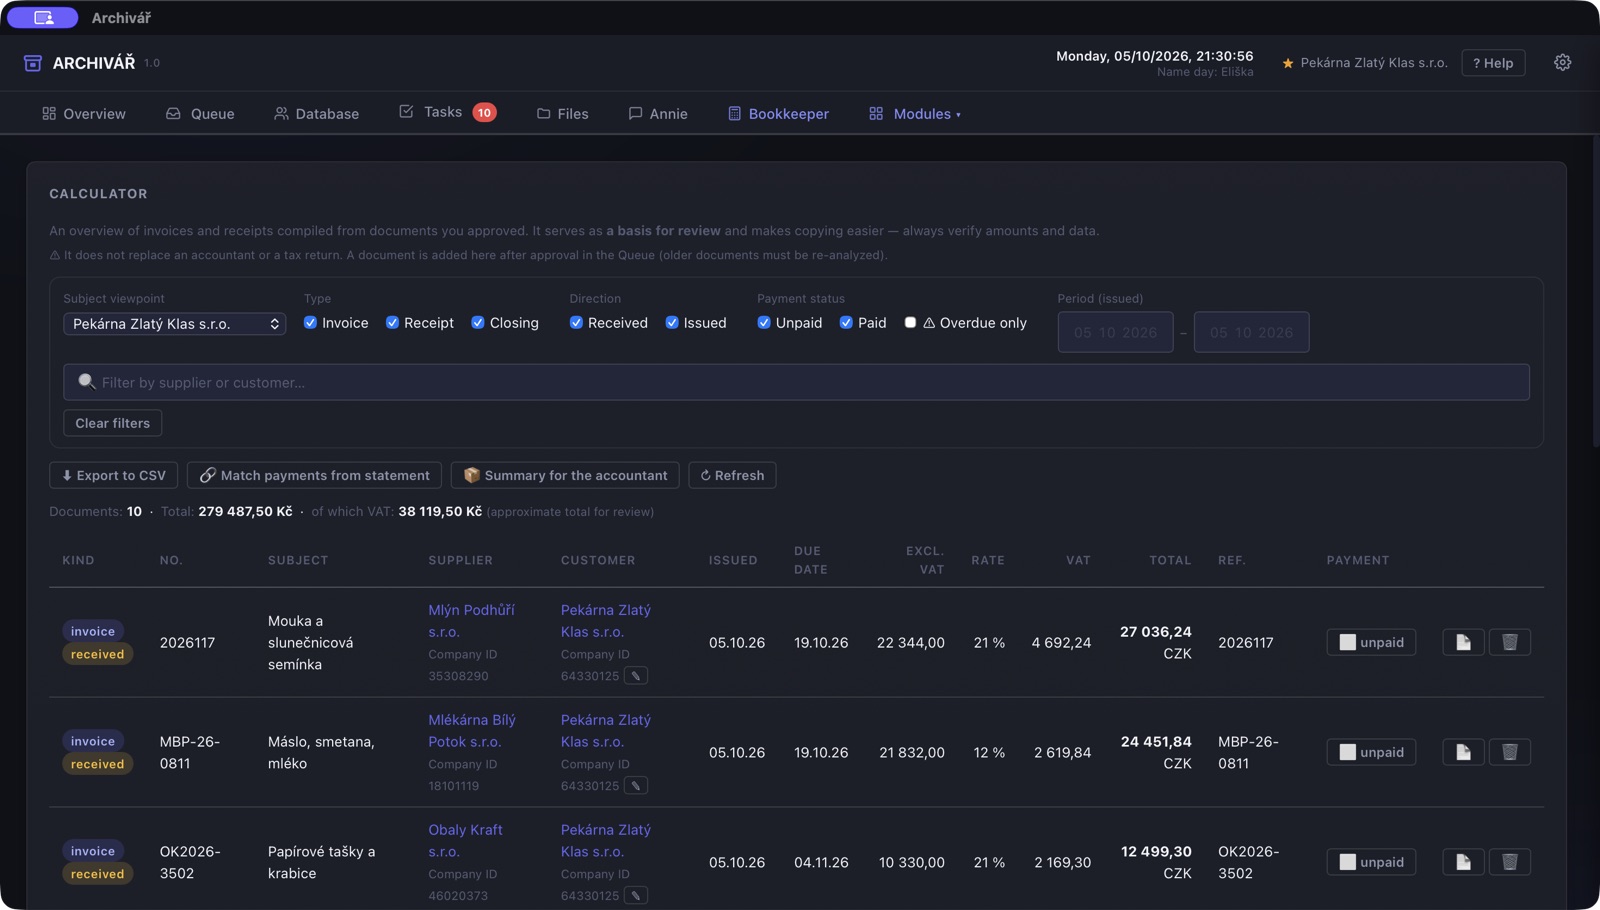Open the settings gear icon
1600x910 pixels.
coord(1562,63)
